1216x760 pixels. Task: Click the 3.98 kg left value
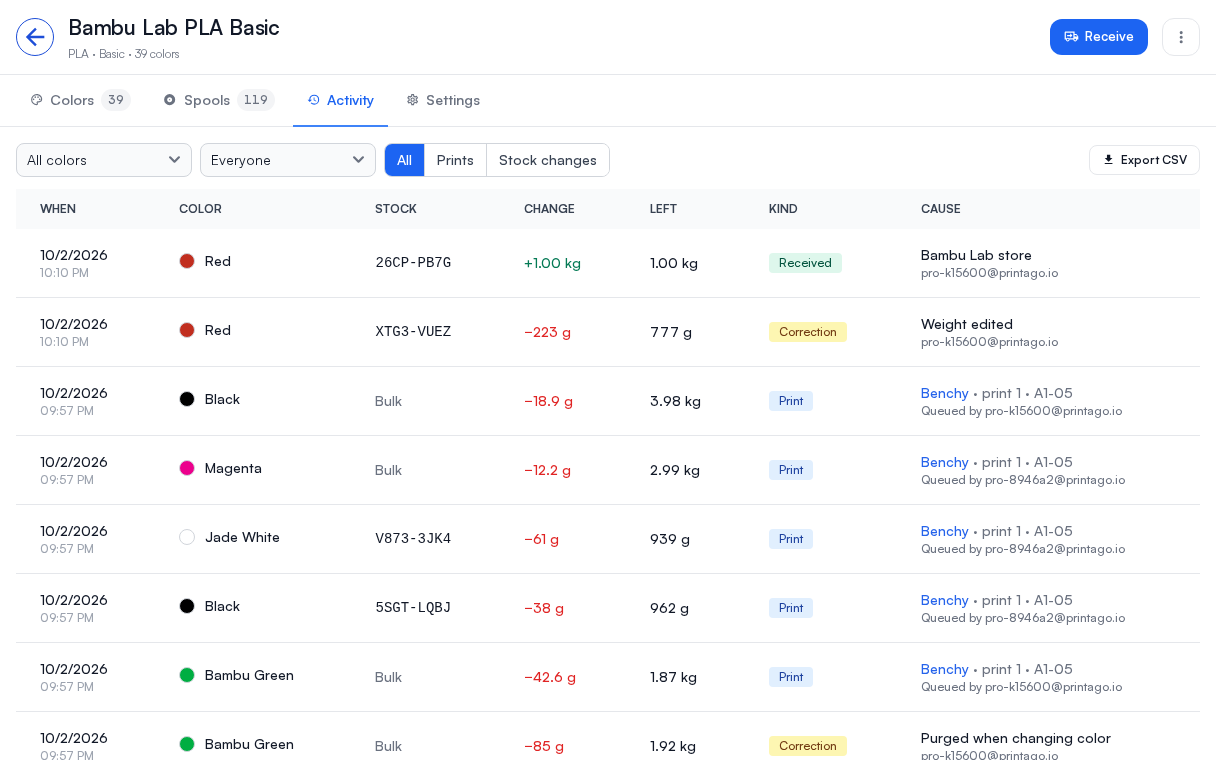click(675, 401)
